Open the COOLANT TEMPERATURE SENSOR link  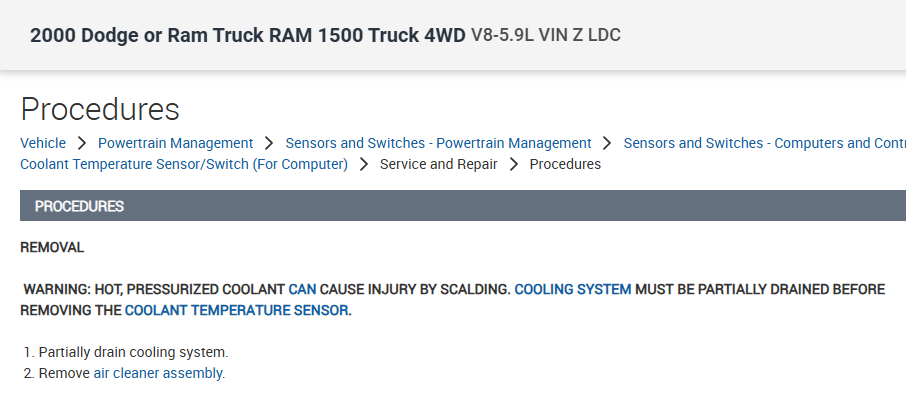(238, 311)
